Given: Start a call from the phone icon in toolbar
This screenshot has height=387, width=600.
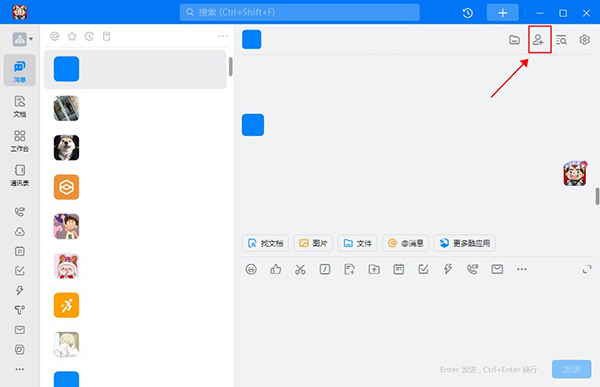Looking at the screenshot, I should [472, 269].
